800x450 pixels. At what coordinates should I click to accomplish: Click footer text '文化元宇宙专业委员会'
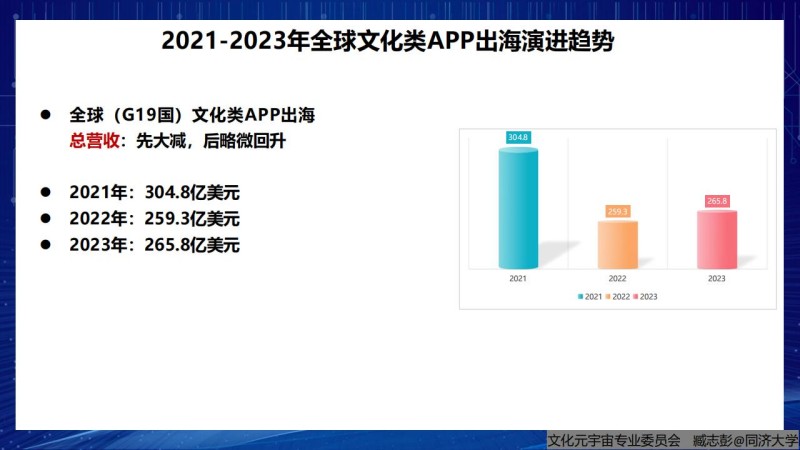click(613, 440)
